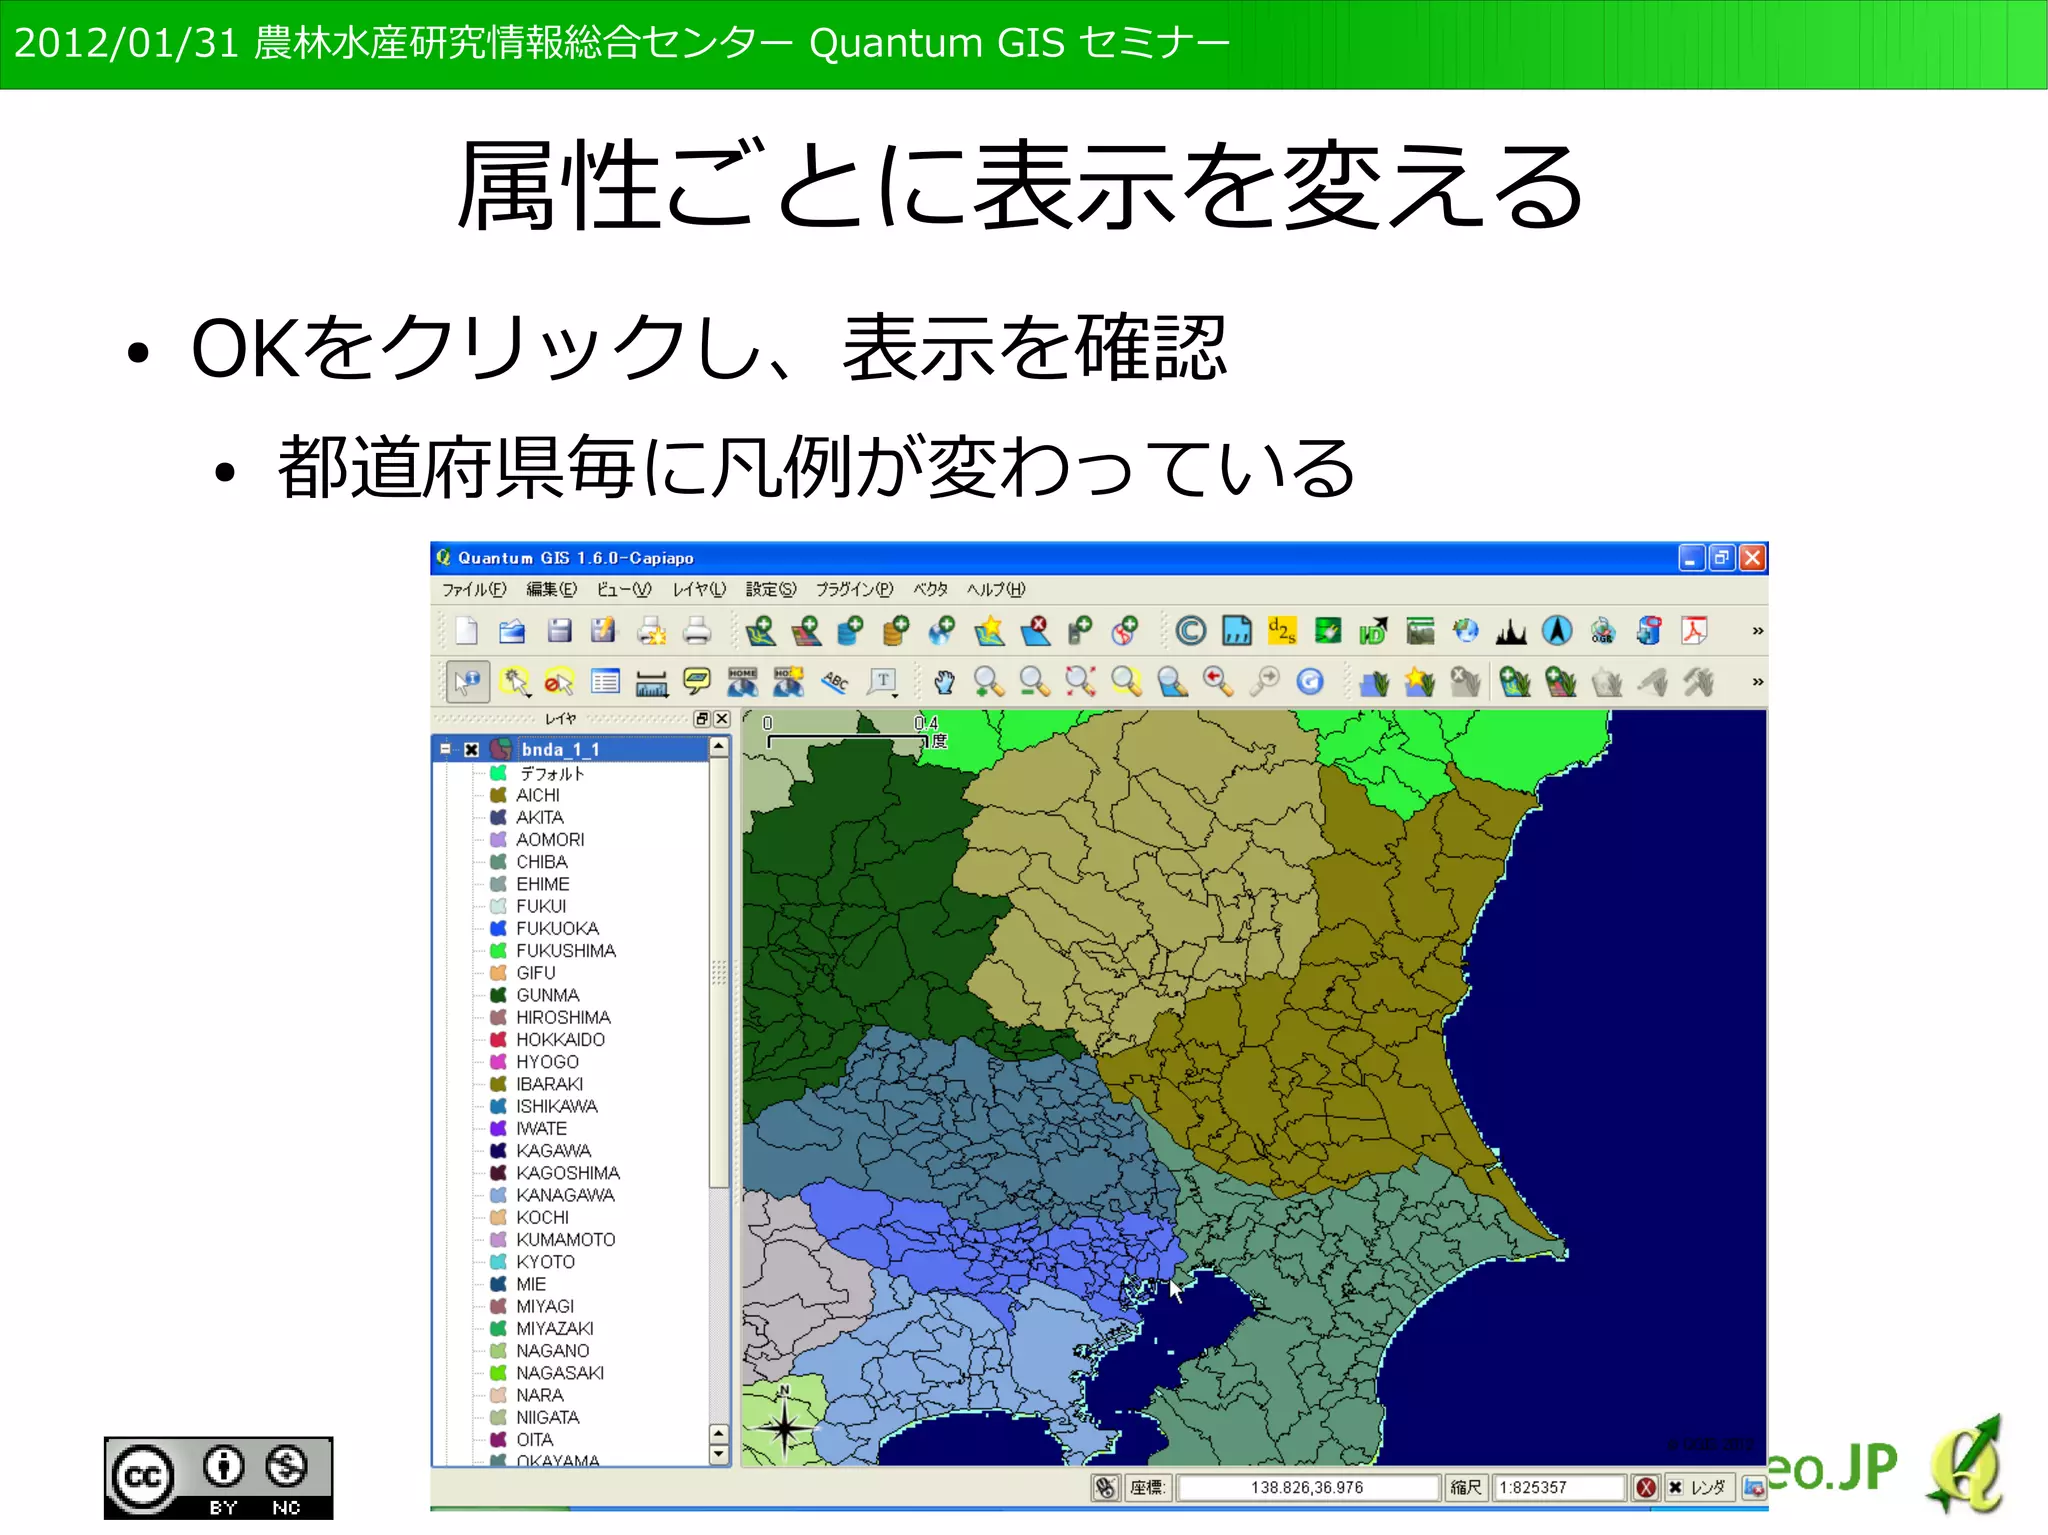This screenshot has width=2048, height=1535.
Task: Open the ビュー(V) menu
Action: [624, 590]
